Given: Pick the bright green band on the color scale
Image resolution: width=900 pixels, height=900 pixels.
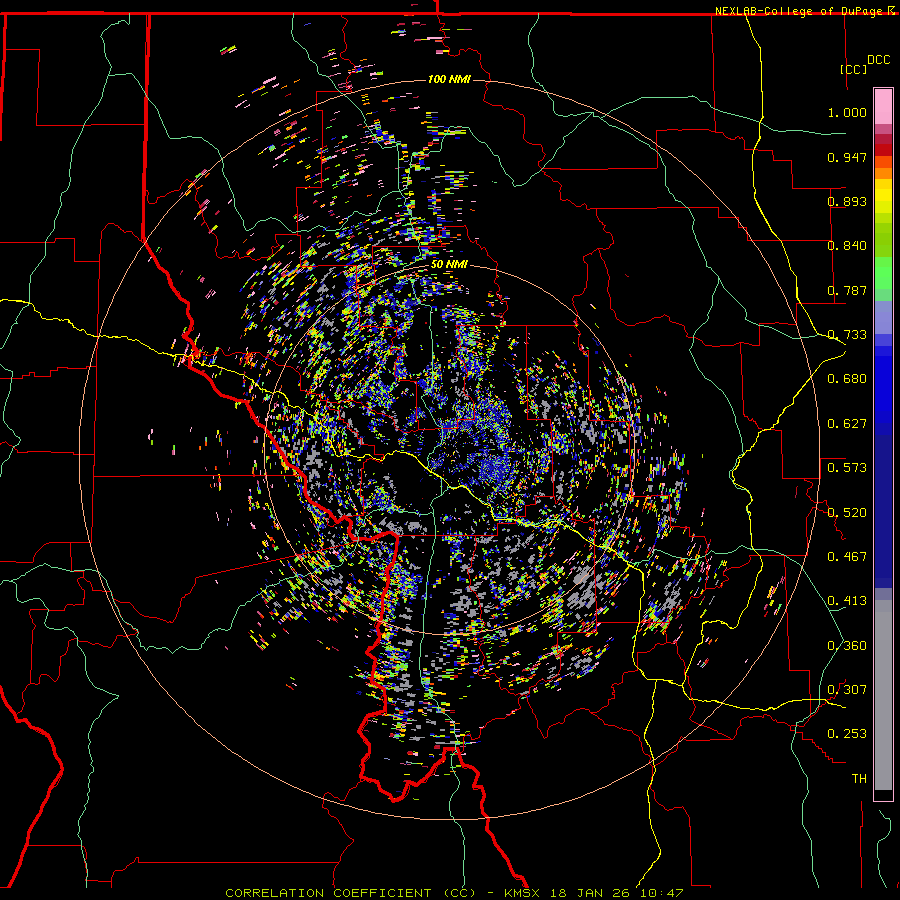Looking at the screenshot, I should (x=883, y=273).
